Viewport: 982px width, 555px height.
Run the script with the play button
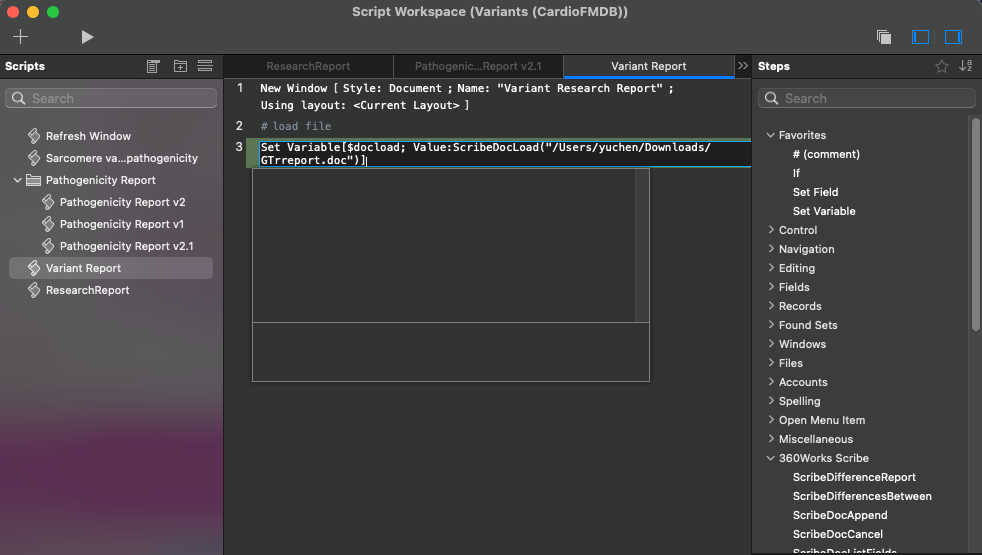87,37
